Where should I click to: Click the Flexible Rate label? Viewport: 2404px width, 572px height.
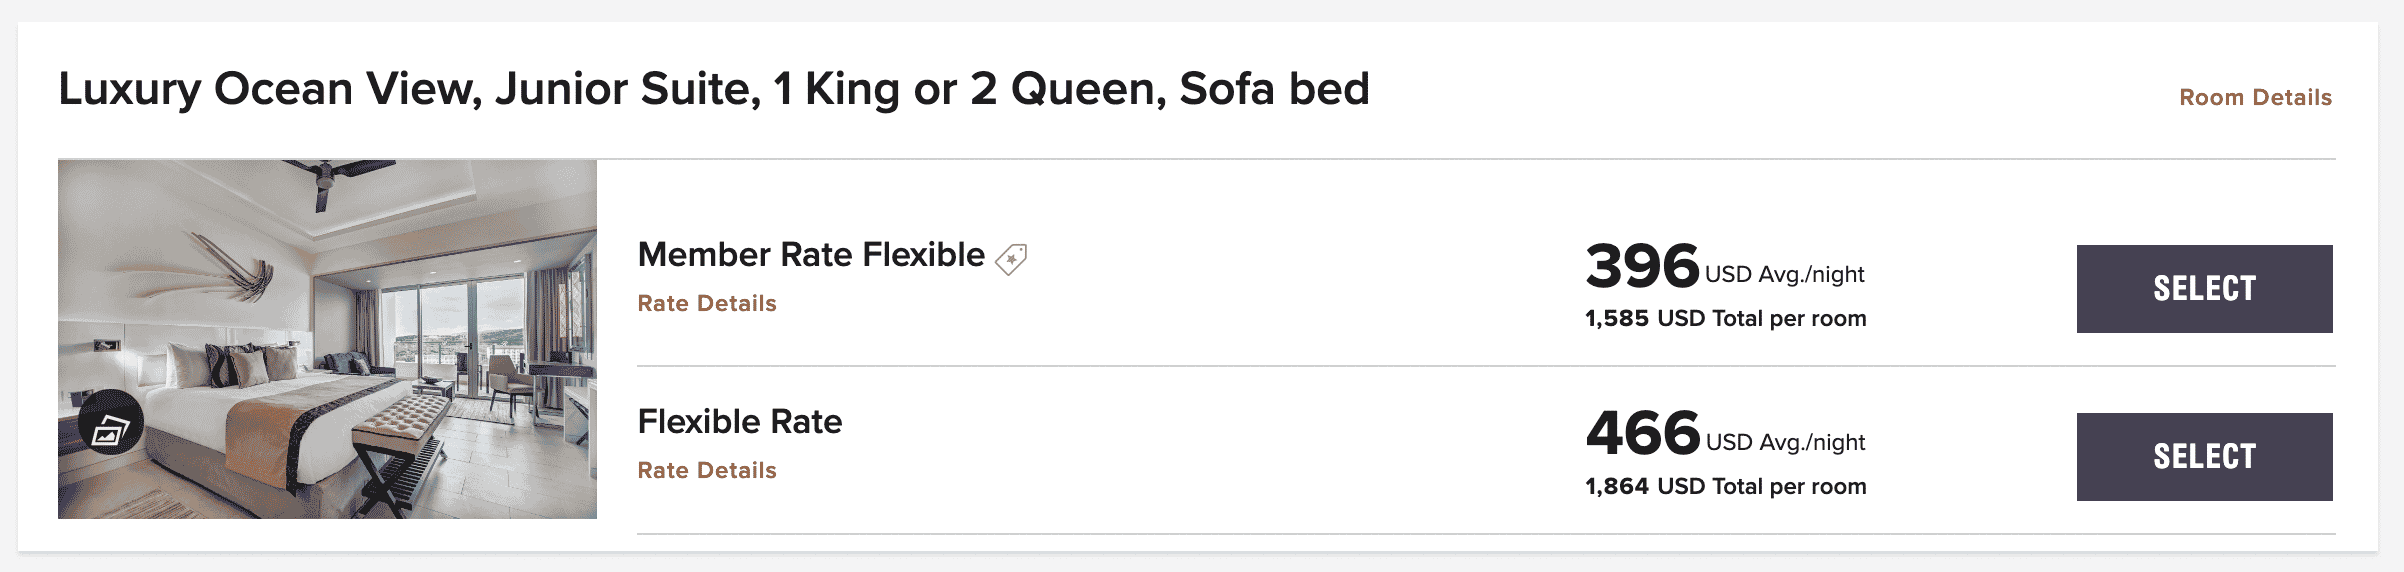coord(740,422)
